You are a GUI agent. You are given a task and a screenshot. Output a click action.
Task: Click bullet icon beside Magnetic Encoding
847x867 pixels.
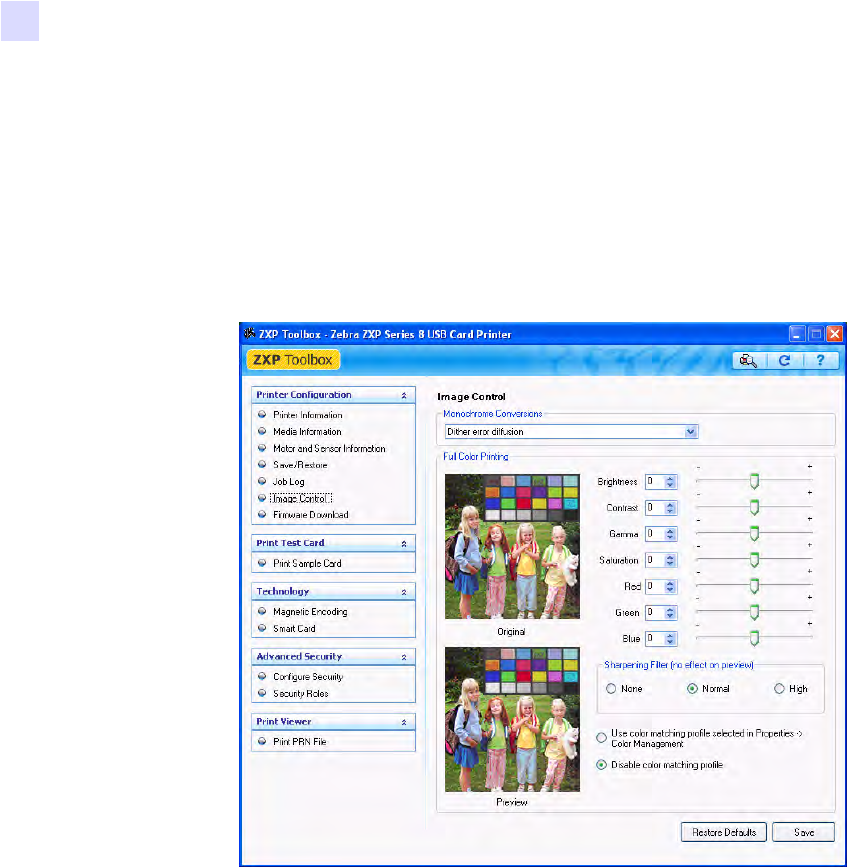[x=262, y=611]
